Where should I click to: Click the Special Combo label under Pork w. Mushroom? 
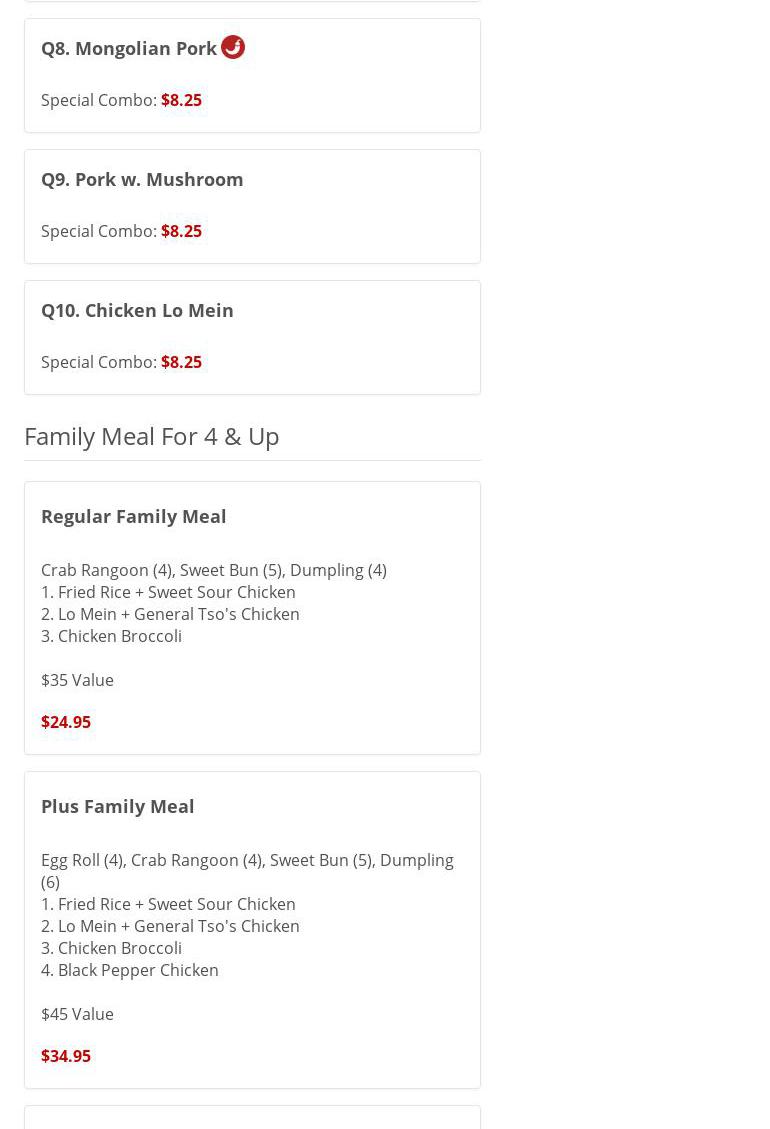point(98,231)
